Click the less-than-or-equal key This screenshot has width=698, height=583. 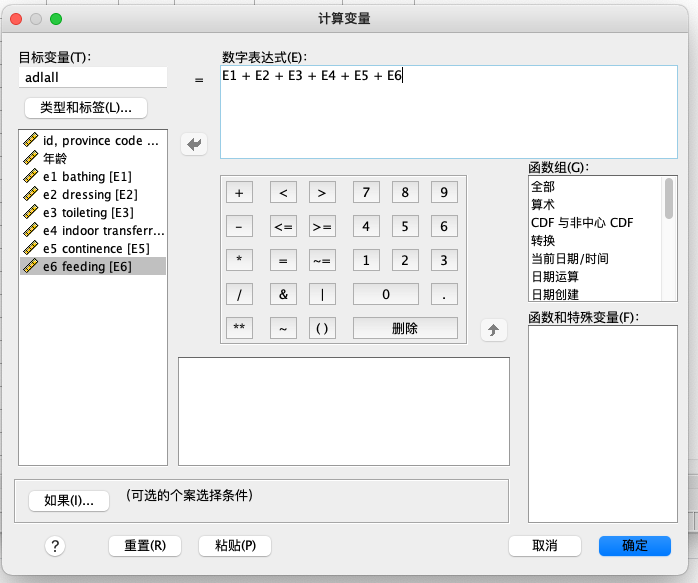[283, 227]
